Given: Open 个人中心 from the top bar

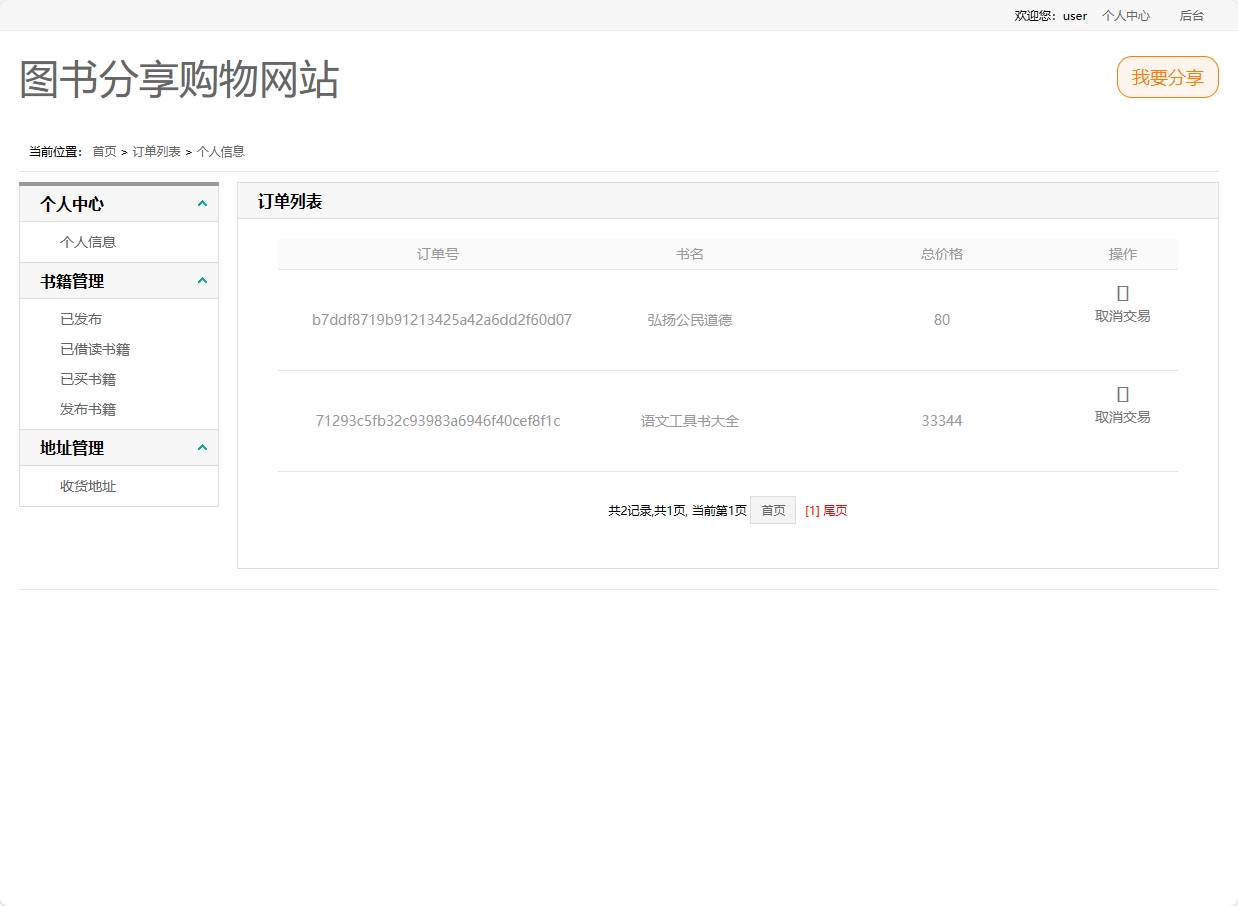Looking at the screenshot, I should (1125, 15).
